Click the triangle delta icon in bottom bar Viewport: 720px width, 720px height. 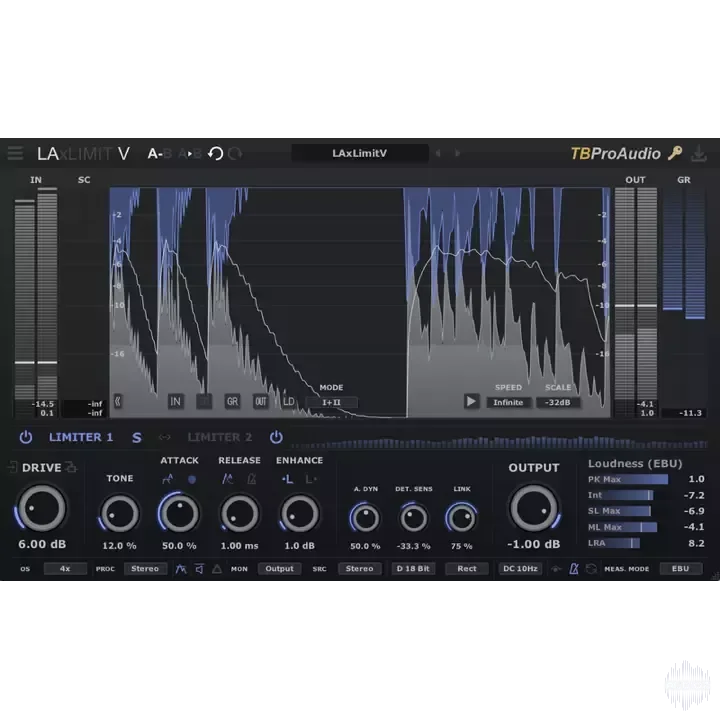[x=217, y=569]
